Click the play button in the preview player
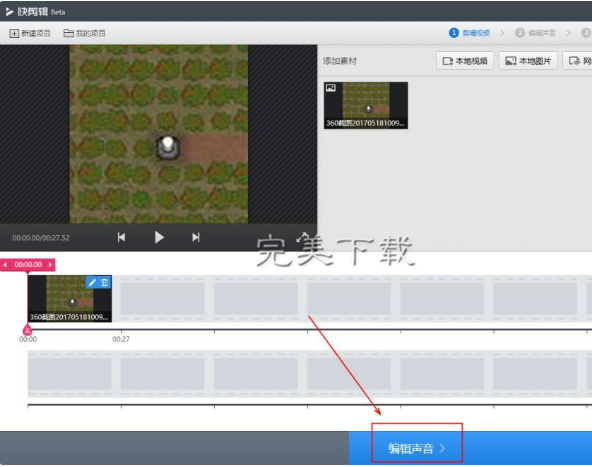This screenshot has width=592, height=467. tap(159, 237)
